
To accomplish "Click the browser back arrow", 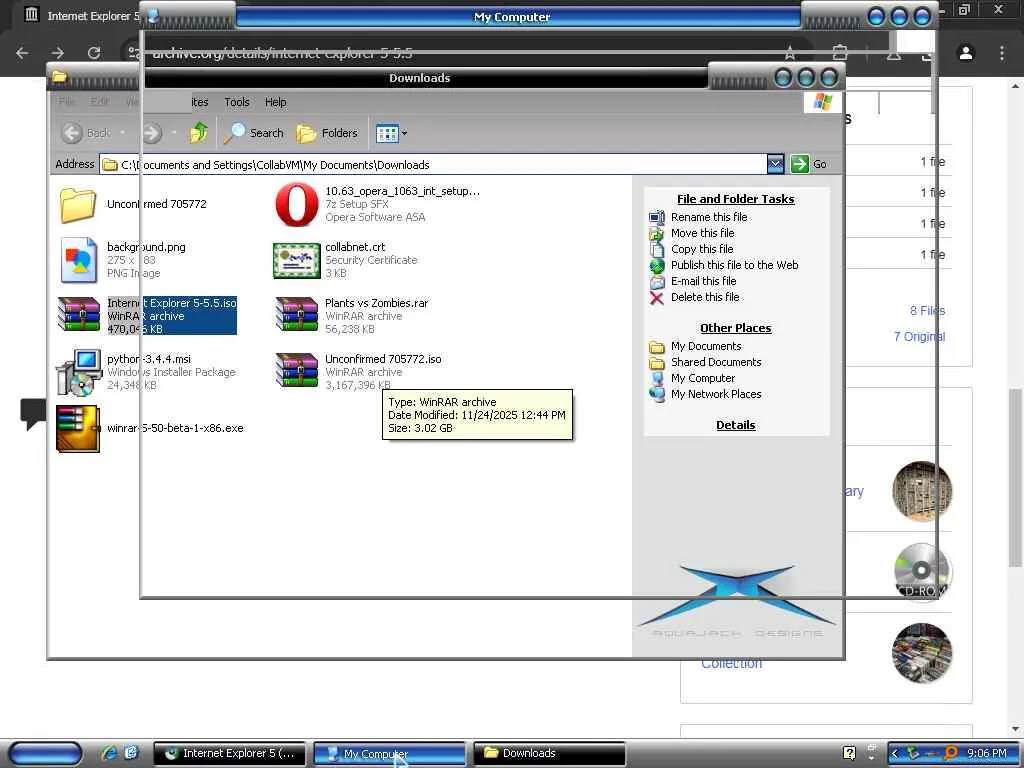I will pyautogui.click(x=22, y=53).
